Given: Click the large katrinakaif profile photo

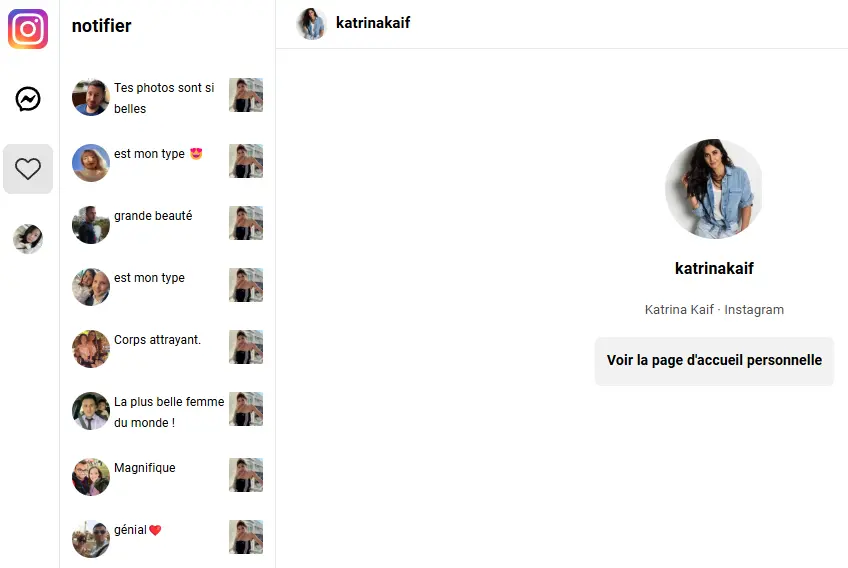Looking at the screenshot, I should (714, 189).
